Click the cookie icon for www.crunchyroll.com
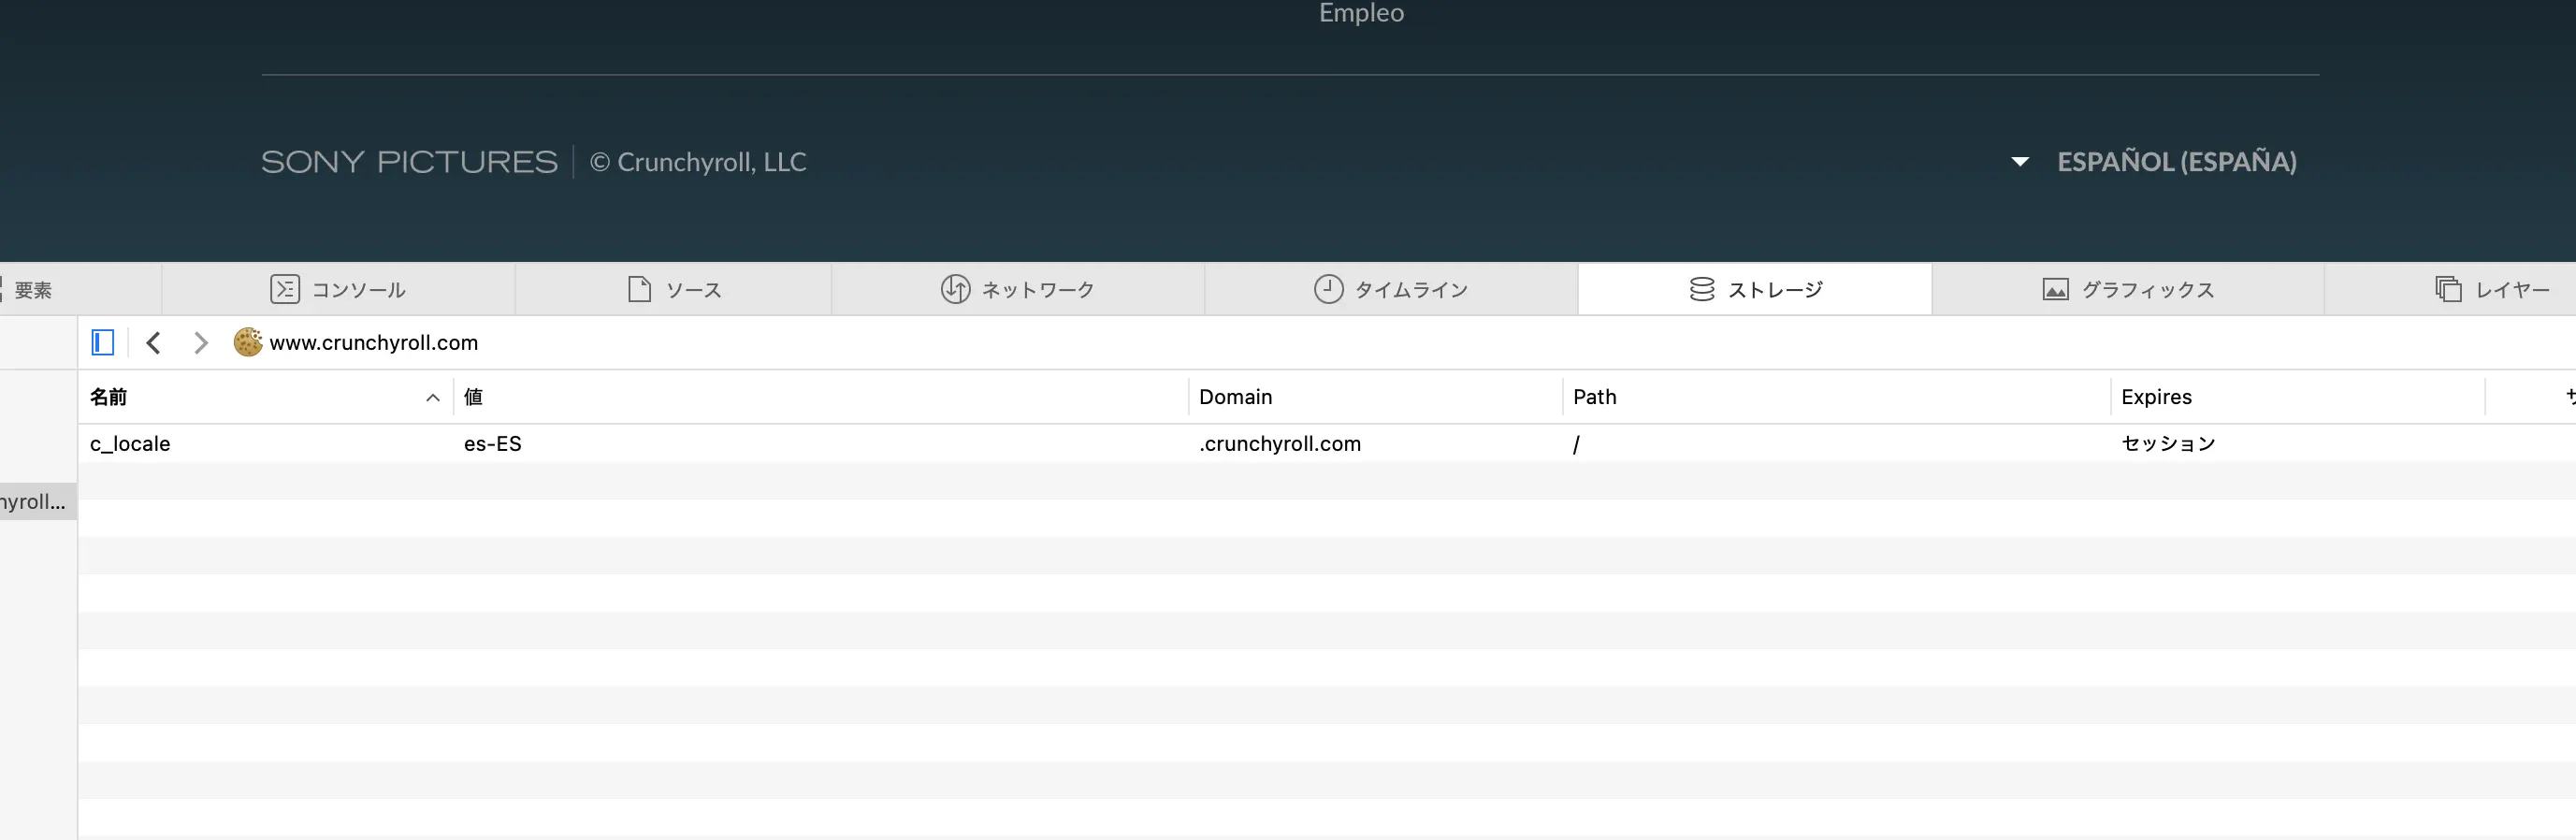 pyautogui.click(x=247, y=342)
